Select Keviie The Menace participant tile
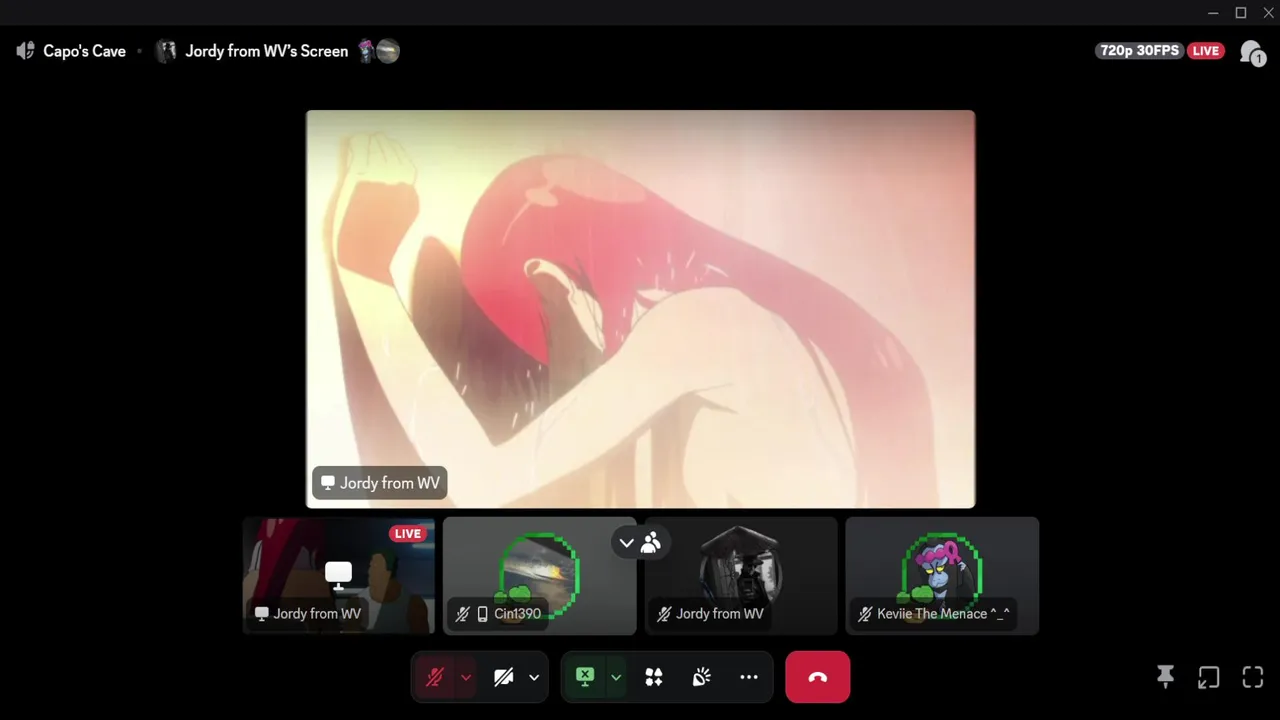Viewport: 1280px width, 720px height. click(942, 576)
